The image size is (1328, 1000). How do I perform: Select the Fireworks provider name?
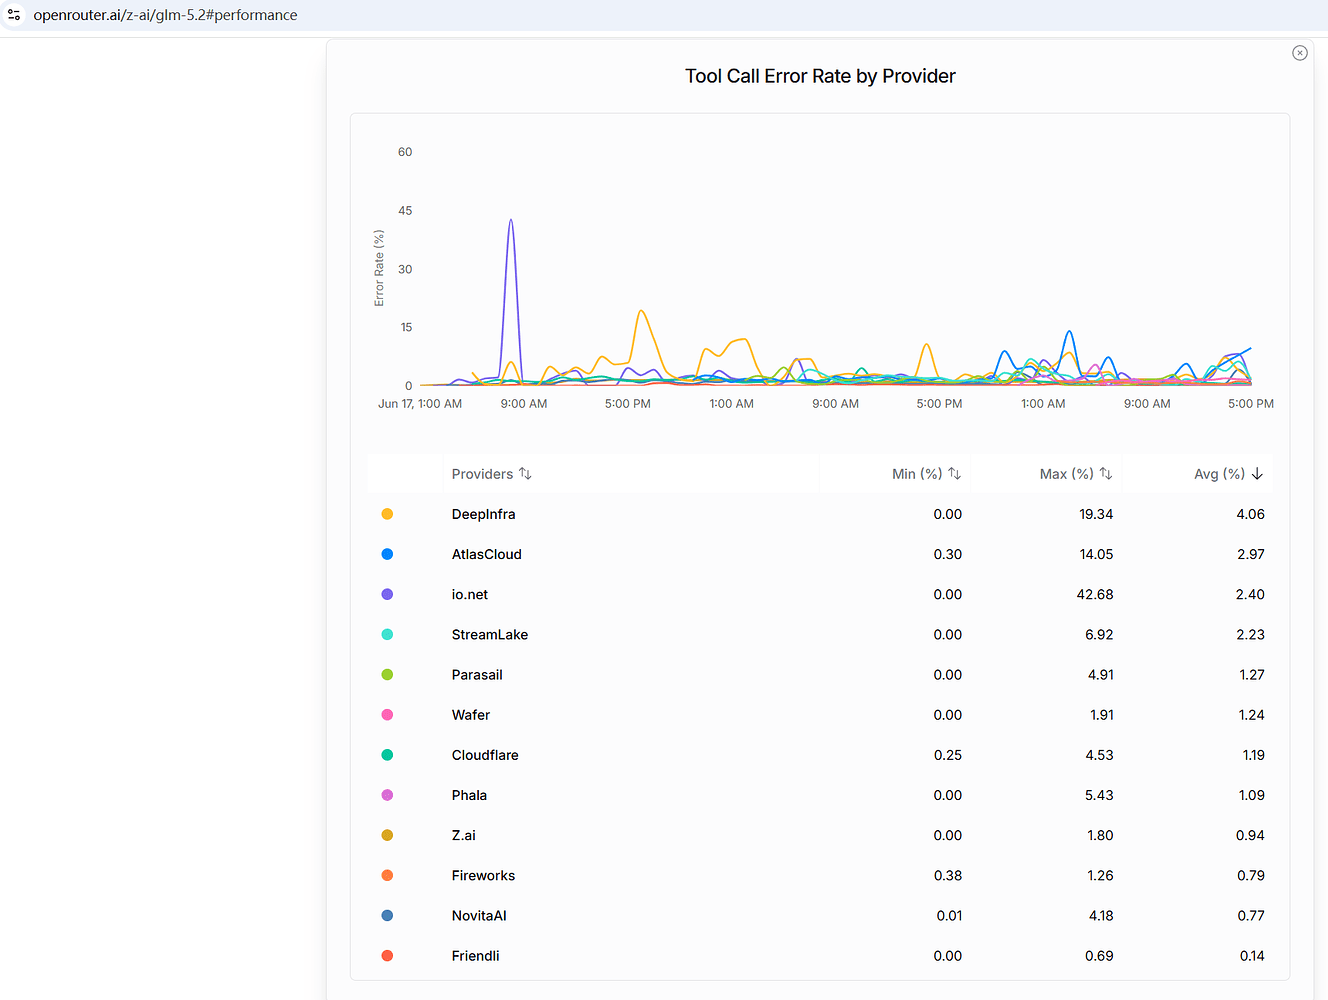(x=483, y=875)
